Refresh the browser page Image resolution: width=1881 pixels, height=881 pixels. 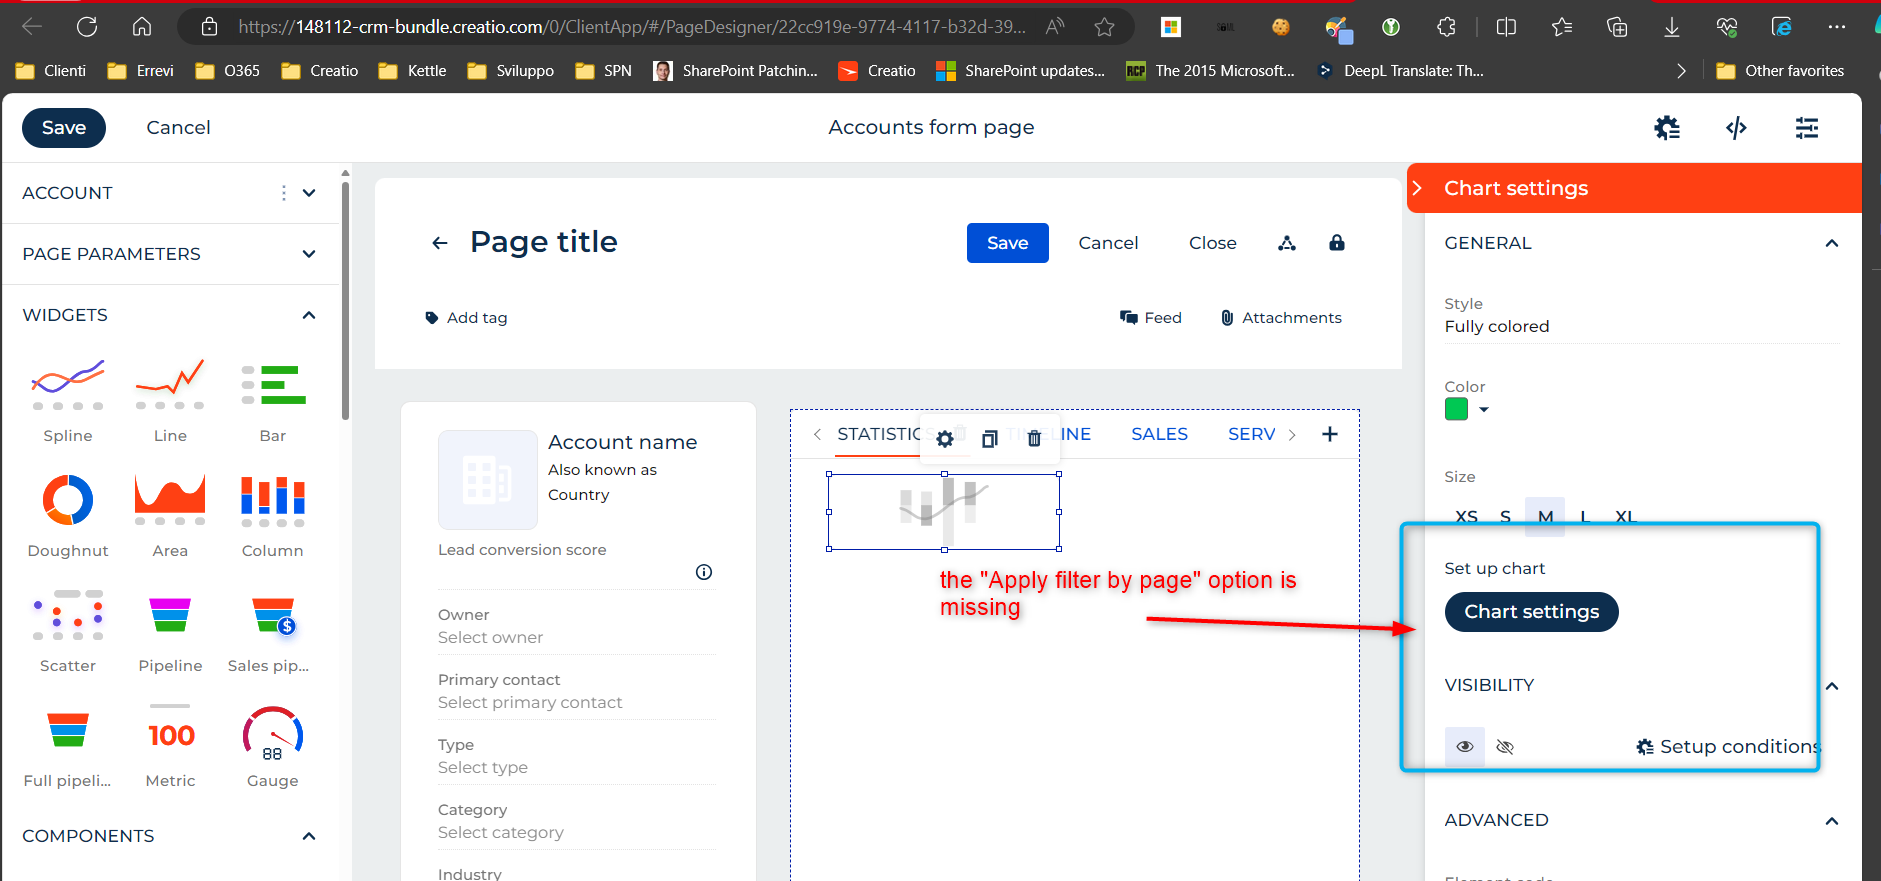click(87, 27)
